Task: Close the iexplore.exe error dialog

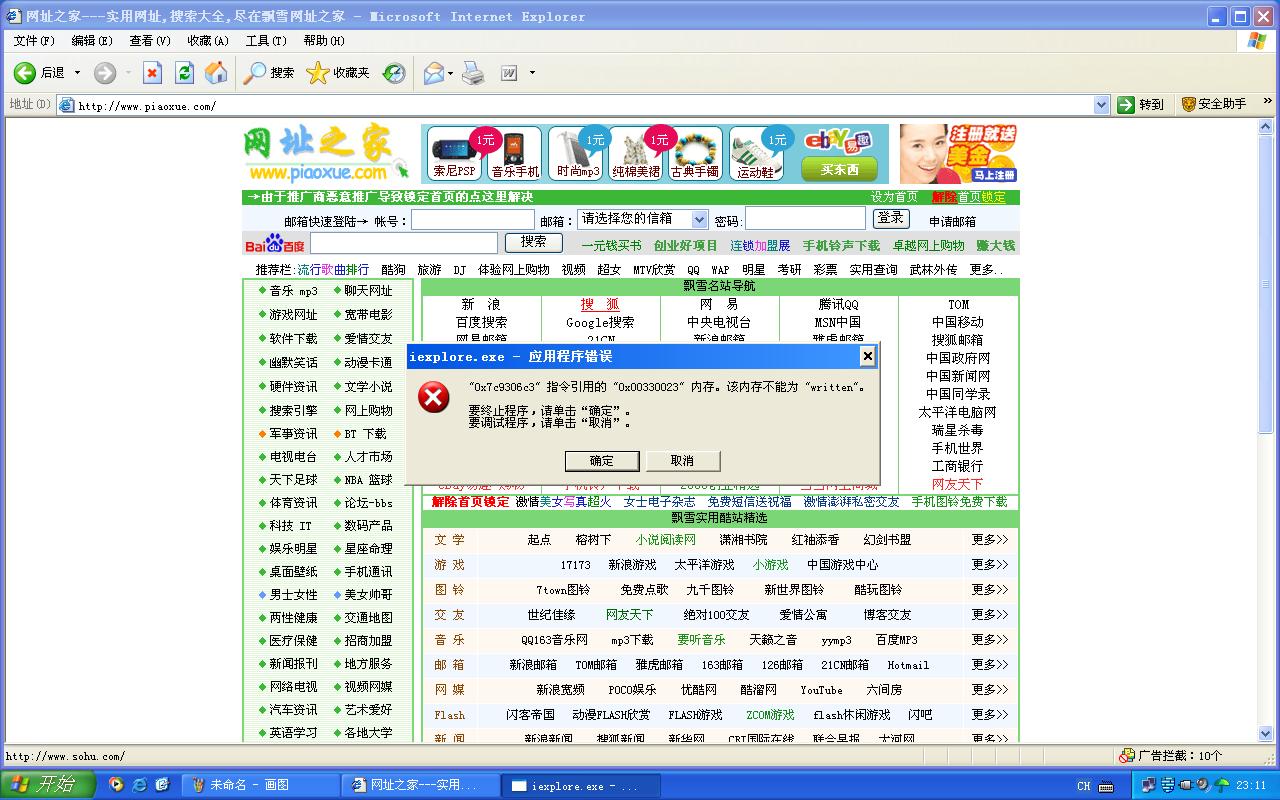Action: point(867,356)
